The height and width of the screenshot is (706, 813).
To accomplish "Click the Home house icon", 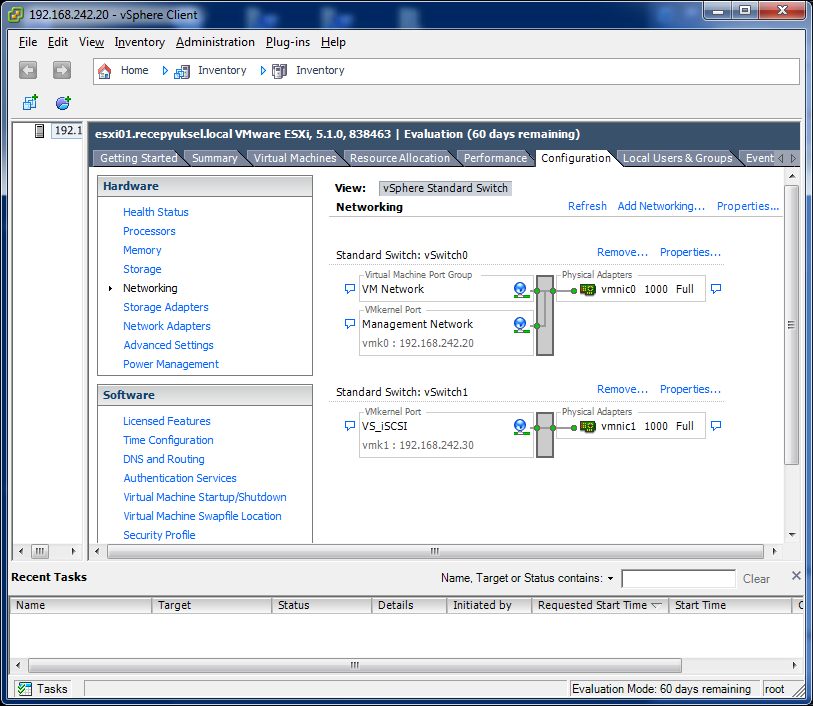I will 105,71.
